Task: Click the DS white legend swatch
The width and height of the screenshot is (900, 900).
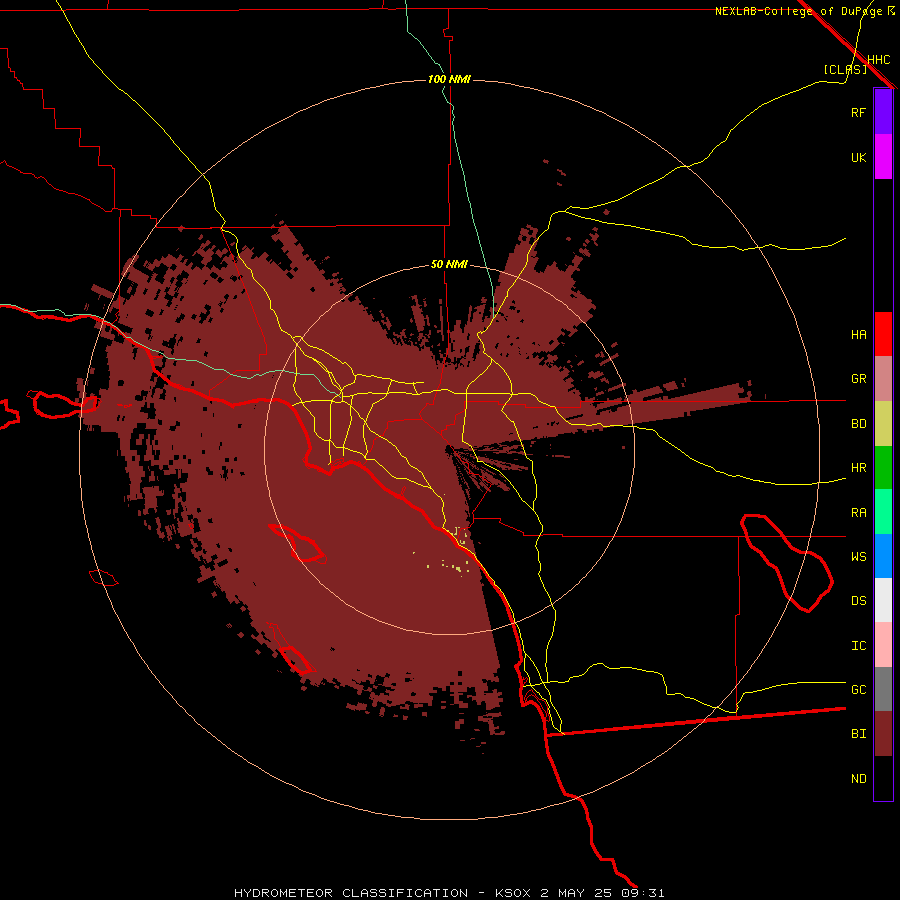Action: [x=883, y=600]
